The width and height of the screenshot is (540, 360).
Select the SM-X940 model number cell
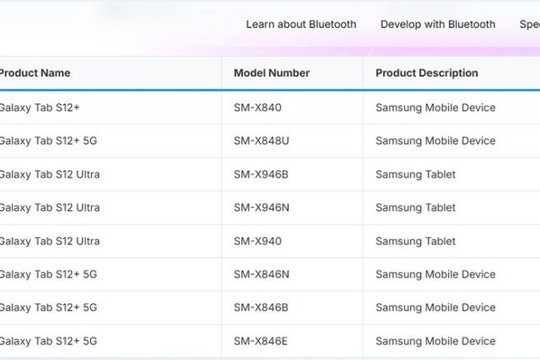258,241
